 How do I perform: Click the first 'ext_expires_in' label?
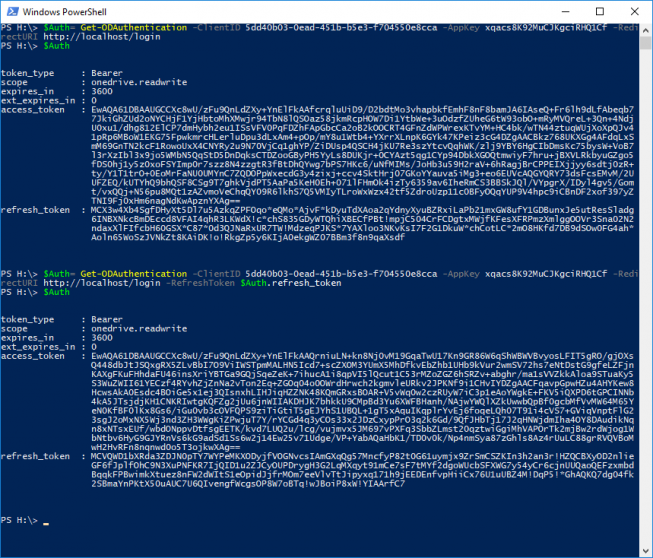(38, 100)
